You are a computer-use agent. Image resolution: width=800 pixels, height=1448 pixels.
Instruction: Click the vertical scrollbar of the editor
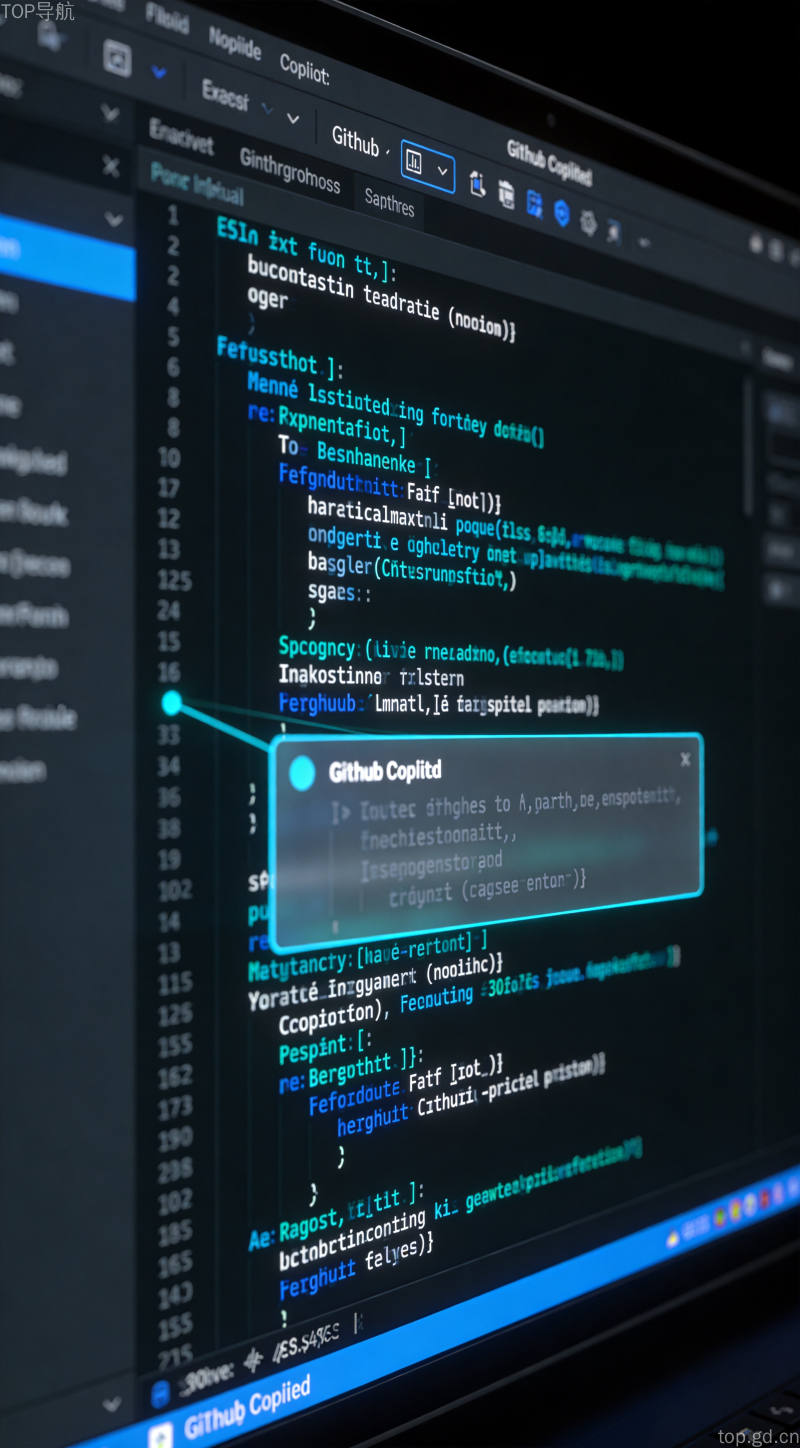click(x=747, y=445)
